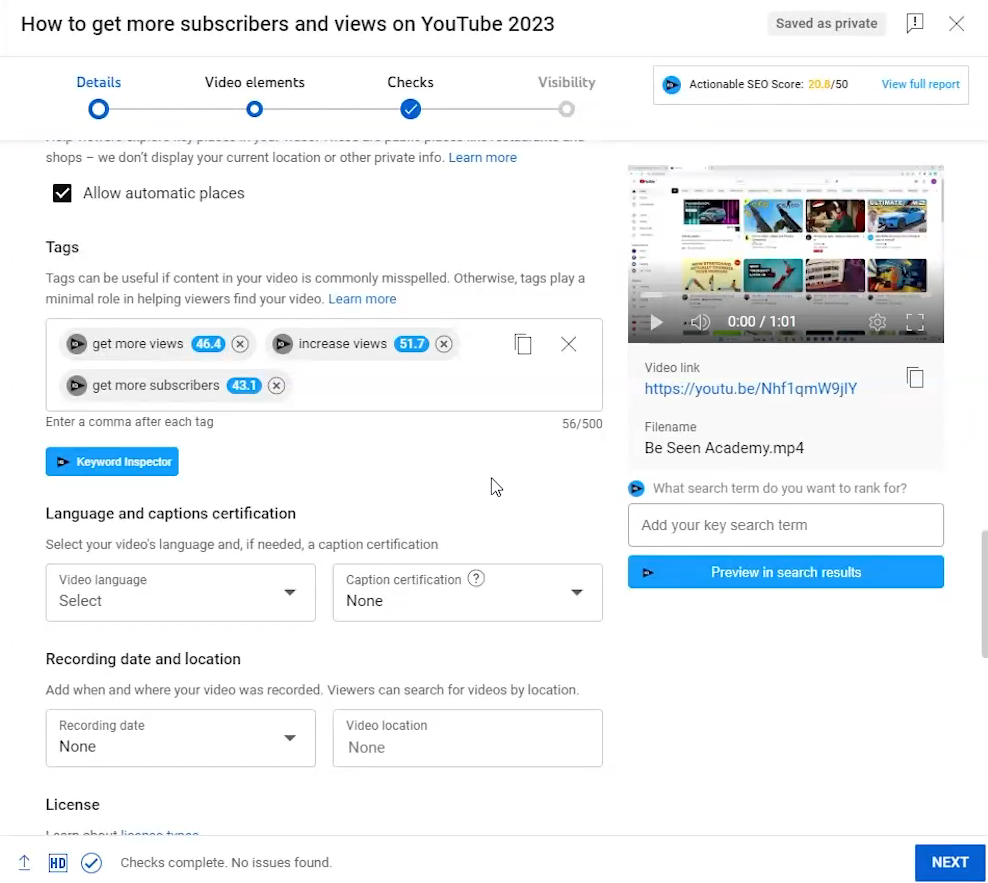Copy all tags using the copy icon
Viewport: 988px width, 883px height.
coord(523,343)
